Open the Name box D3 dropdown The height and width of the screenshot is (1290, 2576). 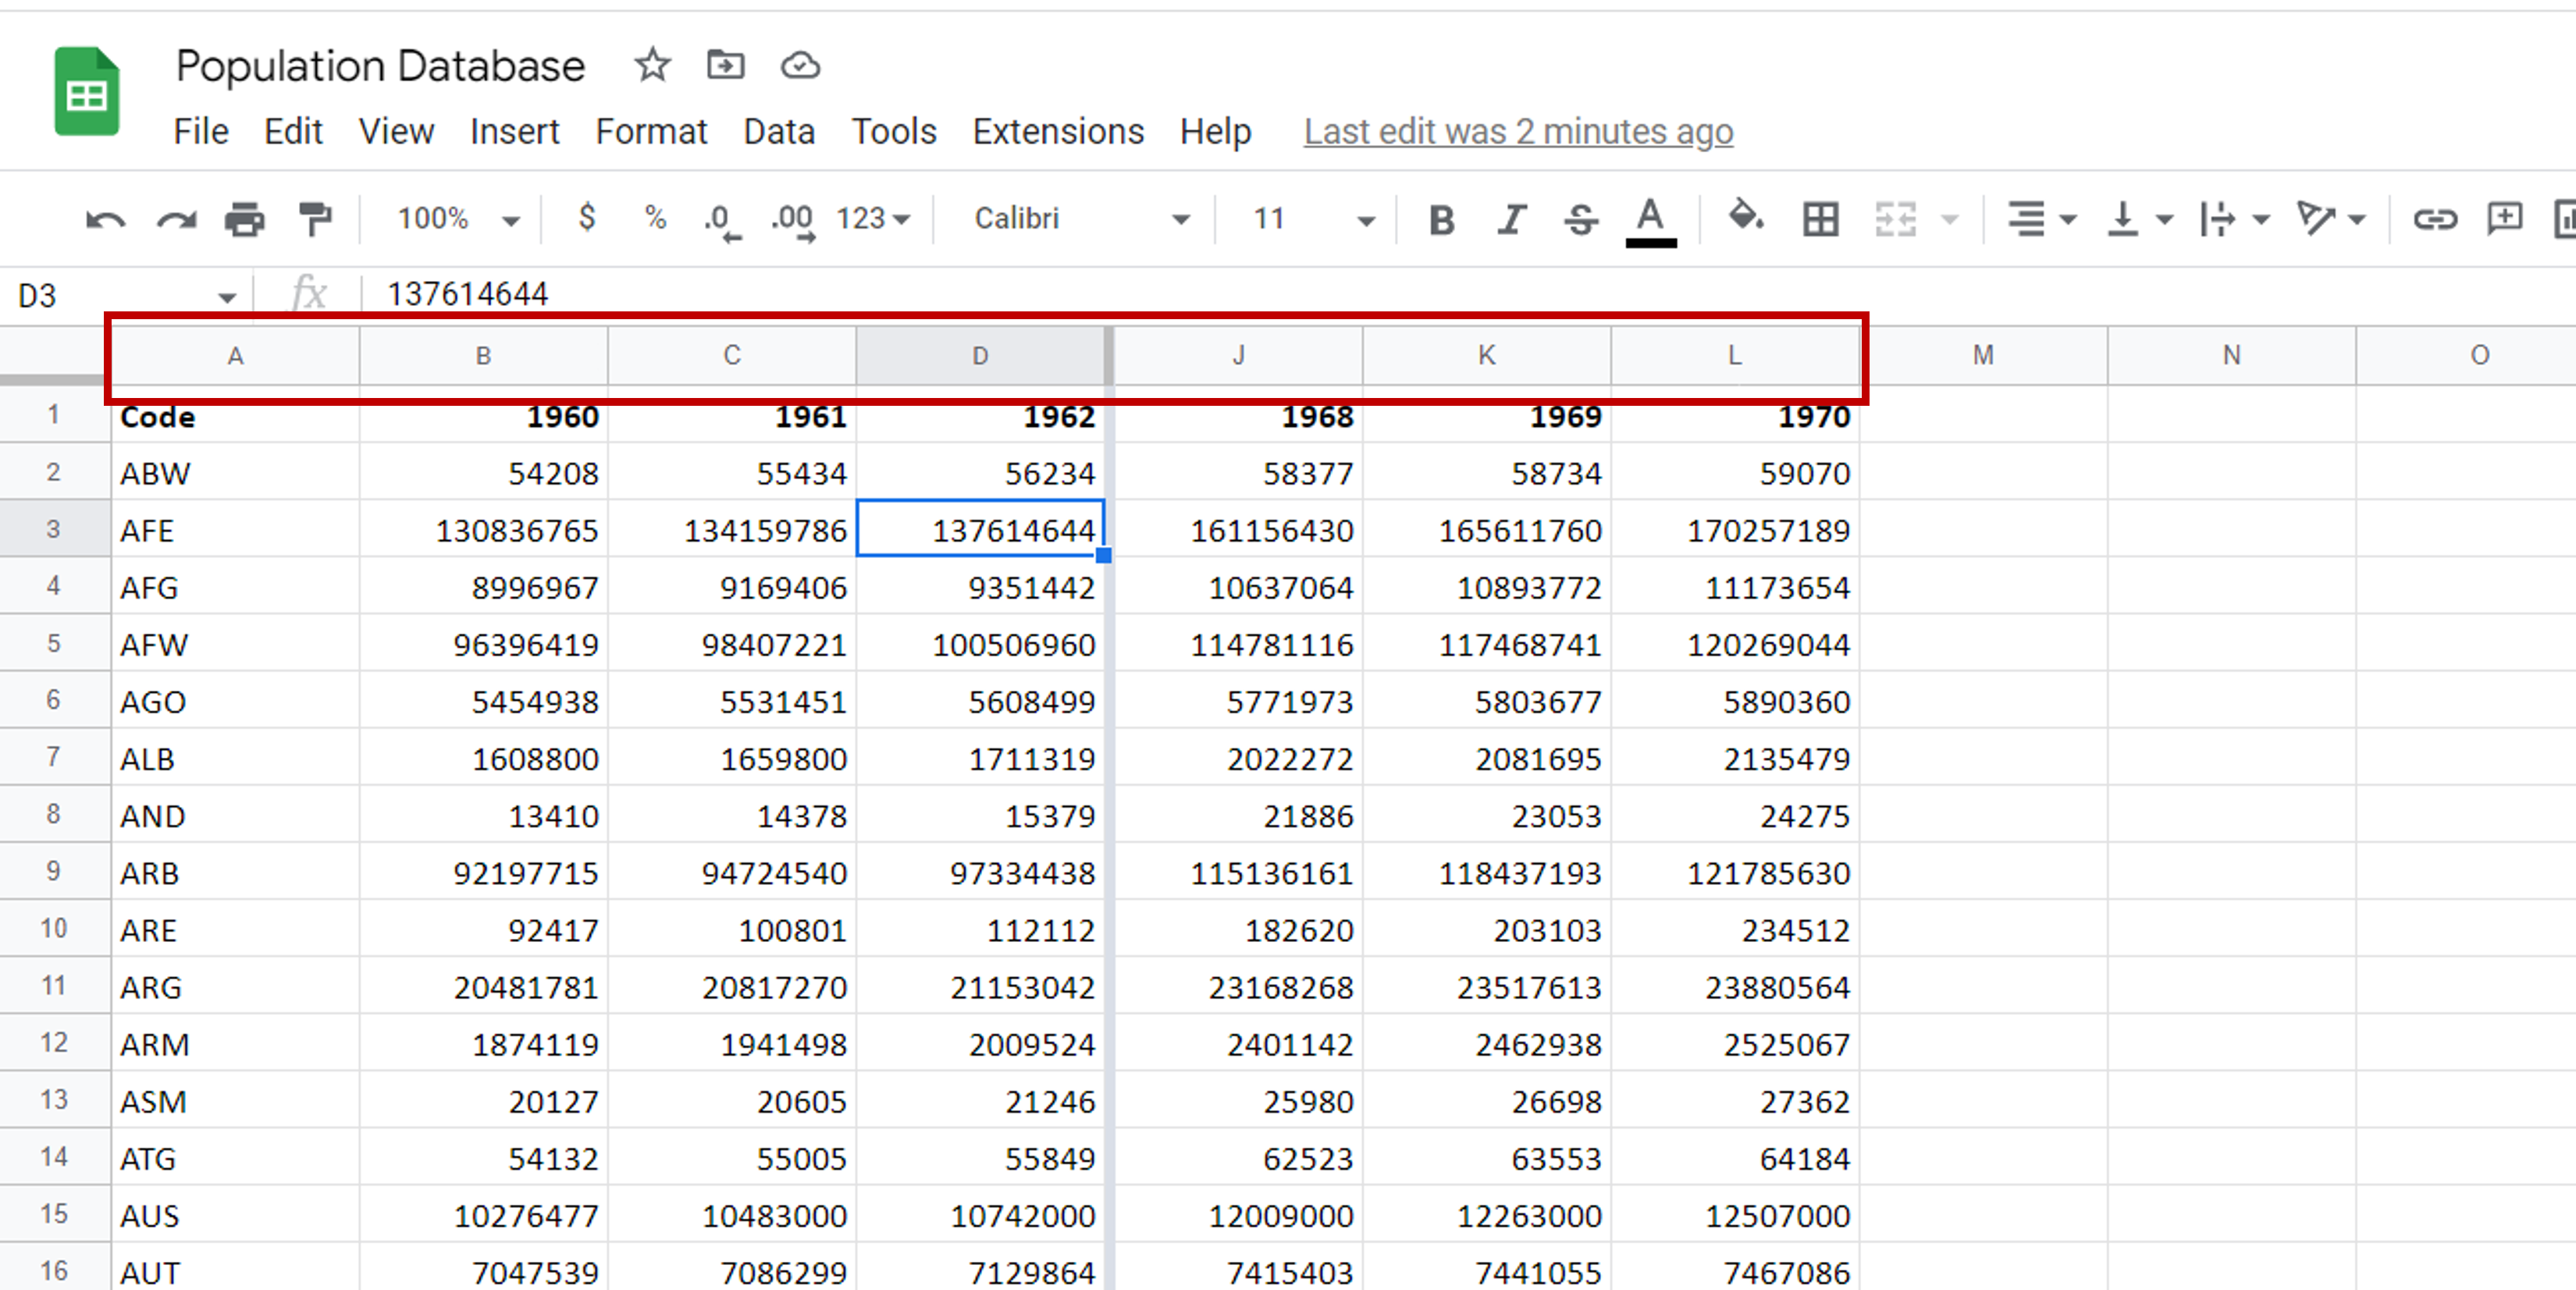[227, 297]
